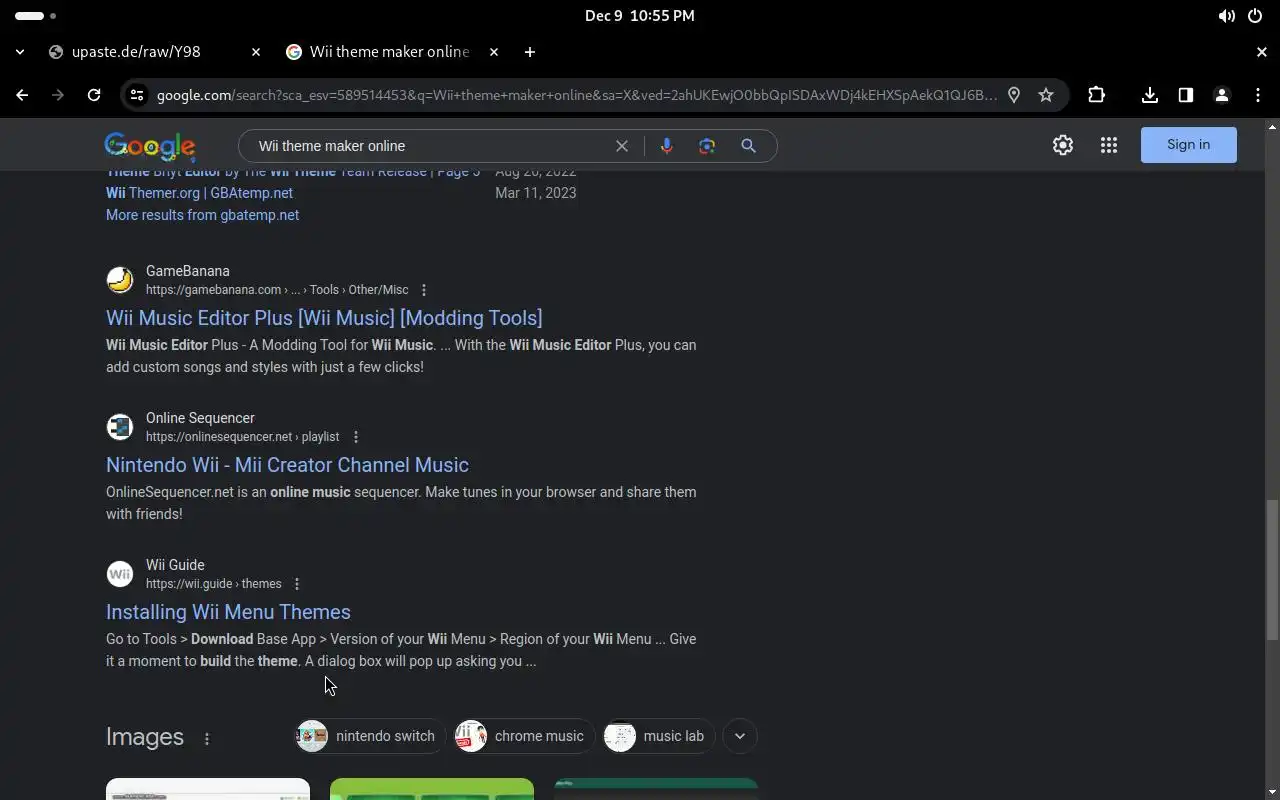This screenshot has height=800, width=1280.
Task: Open Google quick settings gear
Action: pyautogui.click(x=1063, y=145)
